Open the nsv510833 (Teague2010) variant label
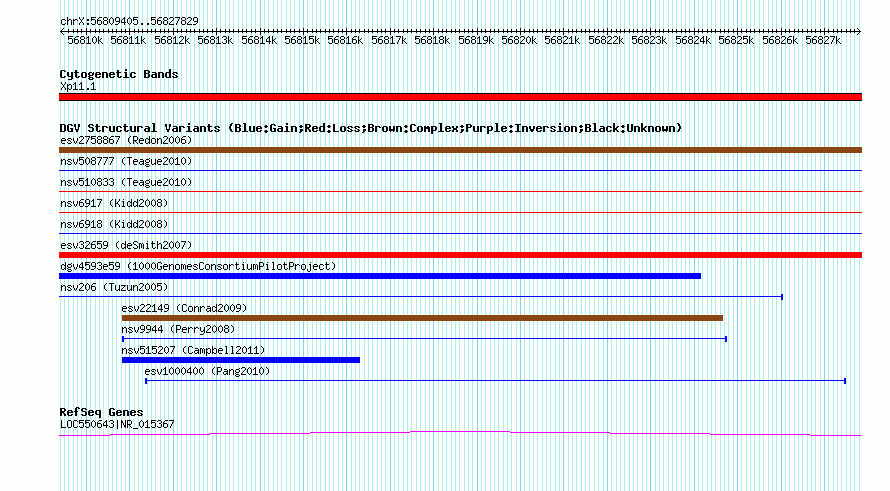Image resolution: width=890 pixels, height=491 pixels. point(126,182)
